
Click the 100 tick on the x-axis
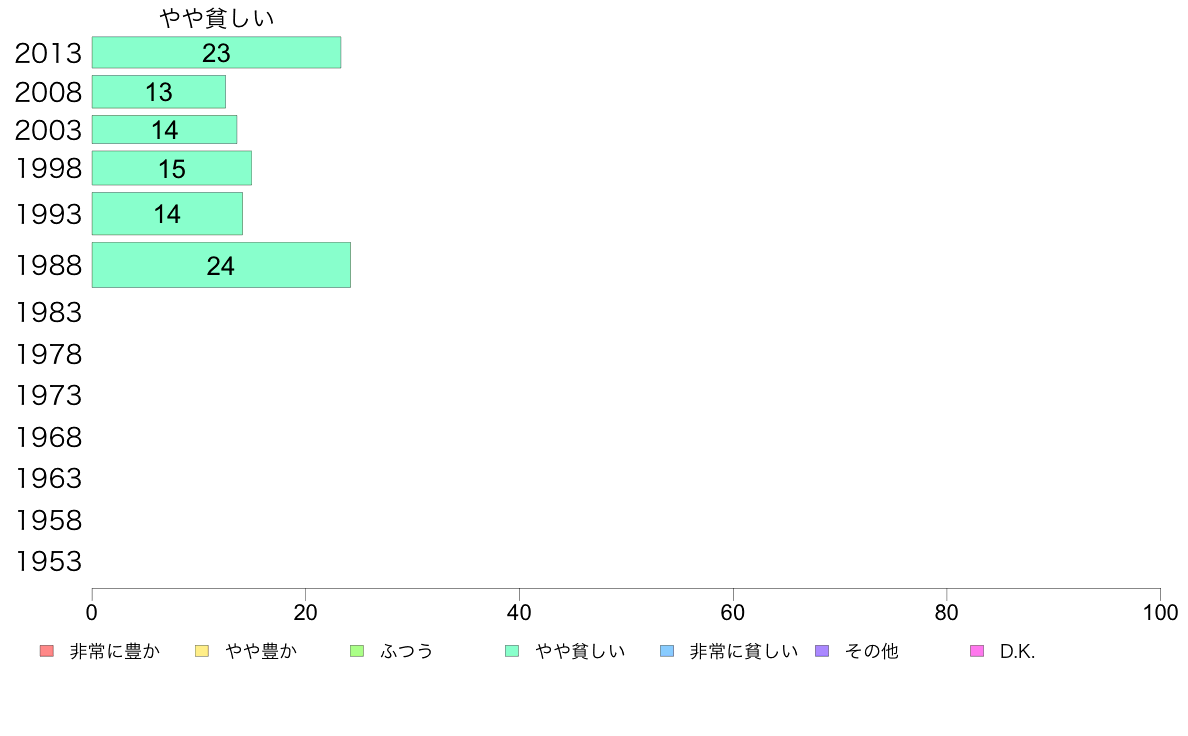pyautogui.click(x=1160, y=612)
